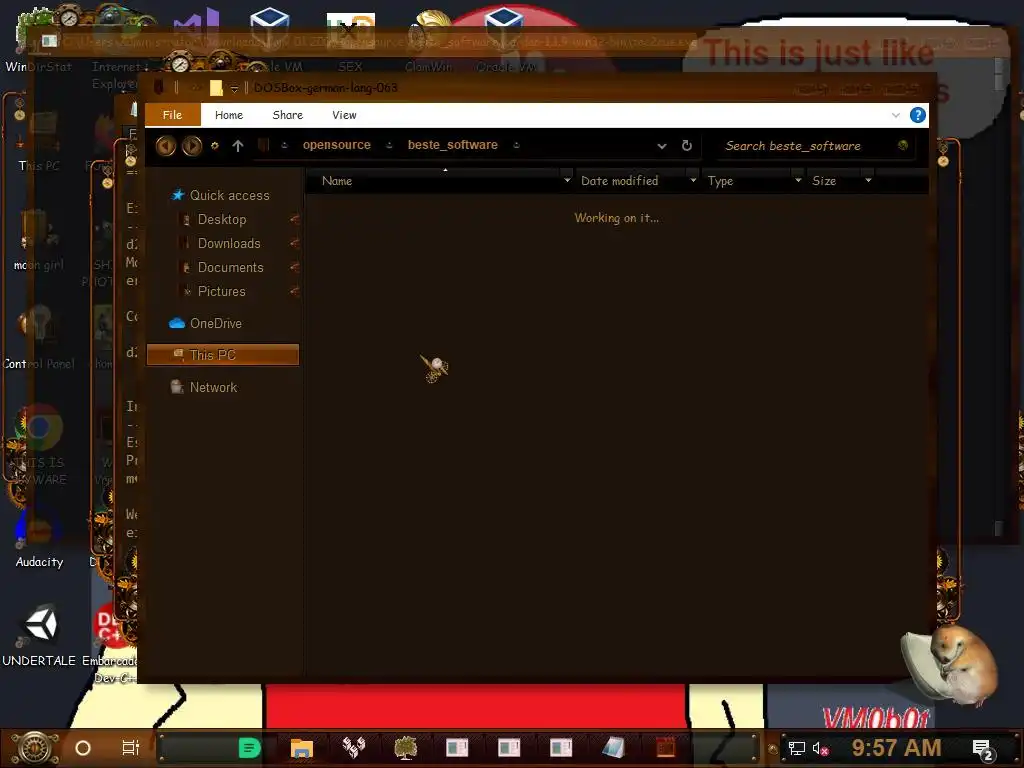The height and width of the screenshot is (768, 1024).
Task: Click the muted volume tray icon
Action: click(x=820, y=748)
